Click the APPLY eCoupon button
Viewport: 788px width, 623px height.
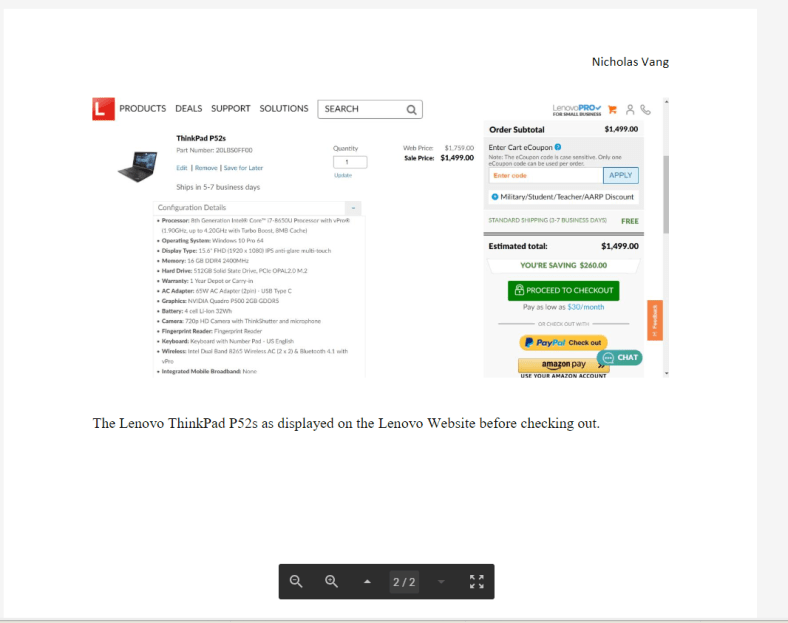click(621, 175)
